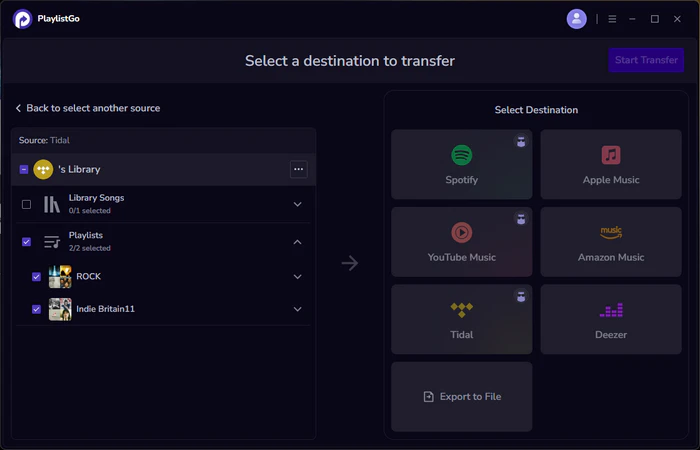This screenshot has width=700, height=450.
Task: Click the ROCK playlist cover thumbnail
Action: [60, 277]
